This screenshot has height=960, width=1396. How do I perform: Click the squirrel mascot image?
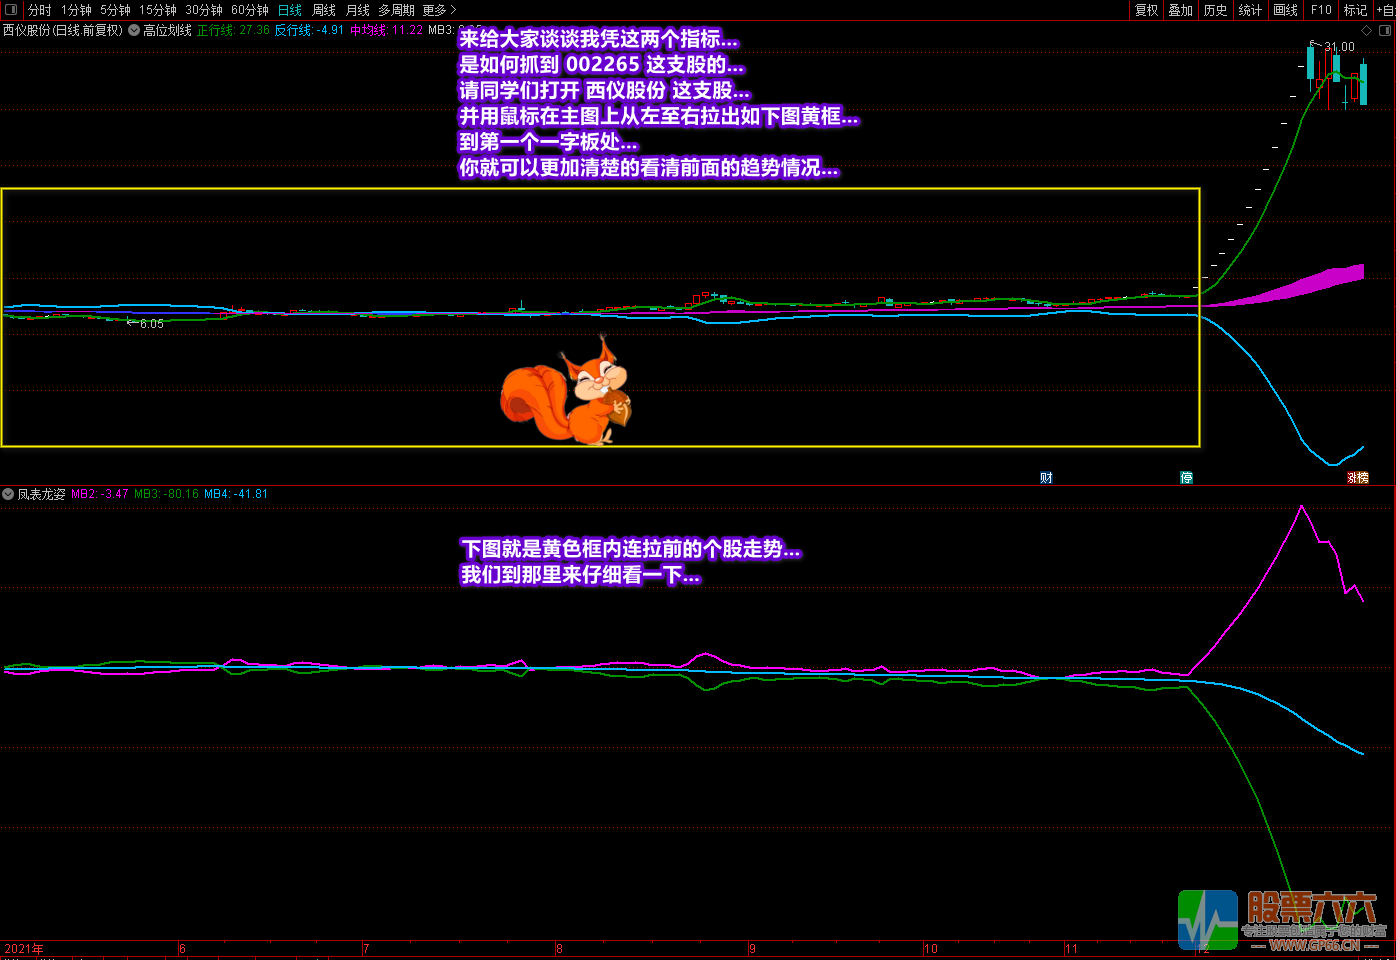click(x=567, y=392)
